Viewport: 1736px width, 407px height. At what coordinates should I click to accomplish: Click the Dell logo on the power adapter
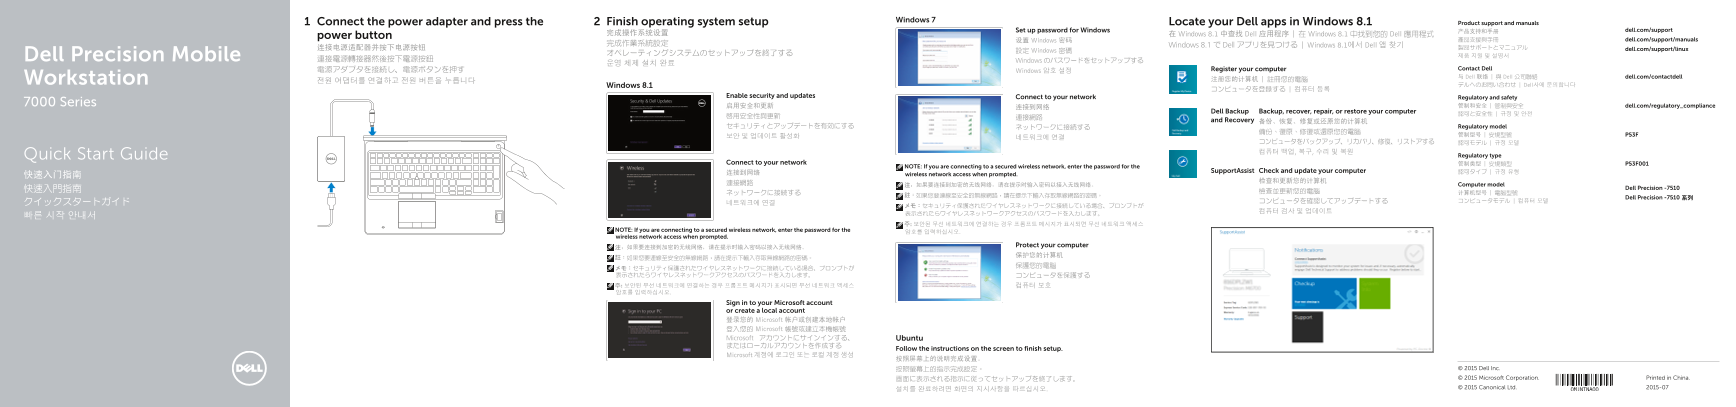(x=333, y=158)
